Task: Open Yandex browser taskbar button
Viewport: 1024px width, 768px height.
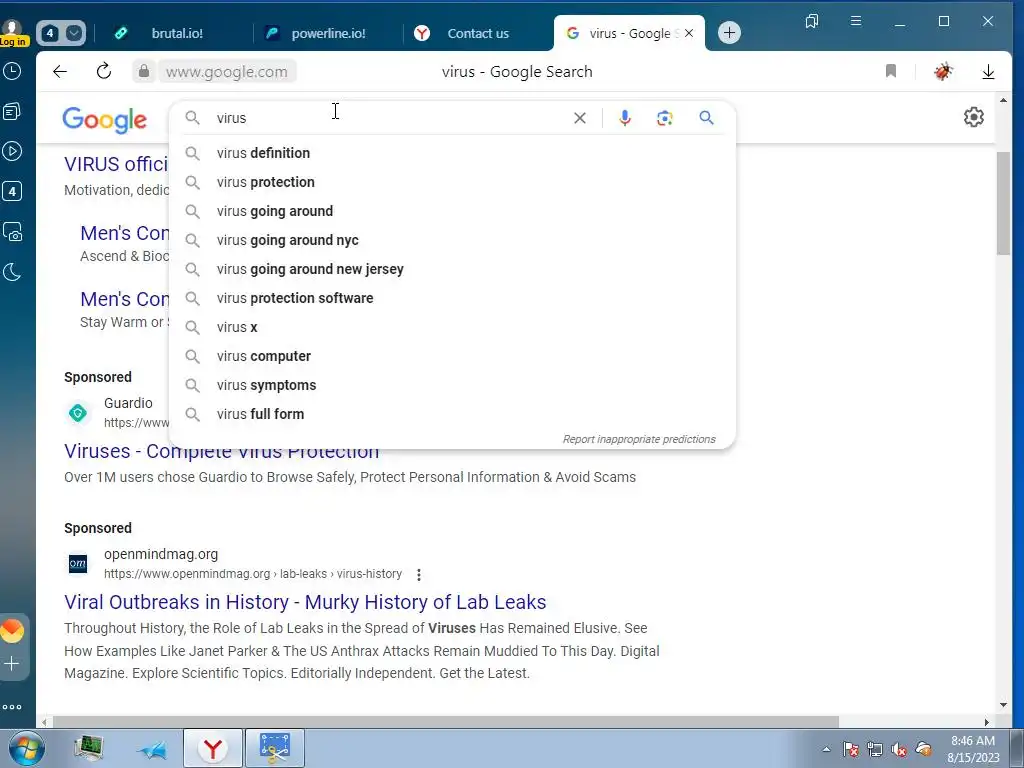Action: pyautogui.click(x=213, y=748)
